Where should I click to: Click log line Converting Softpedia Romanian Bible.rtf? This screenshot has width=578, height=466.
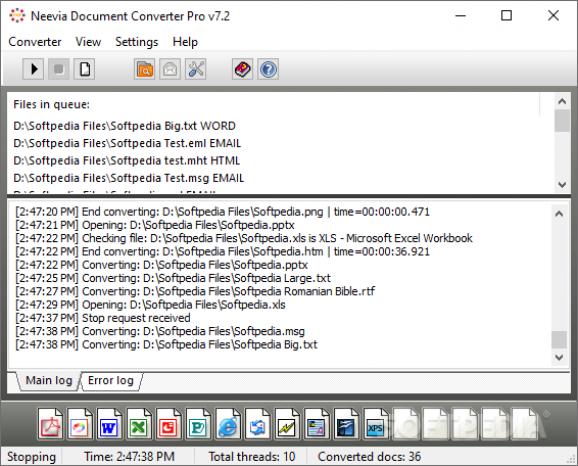(195, 291)
